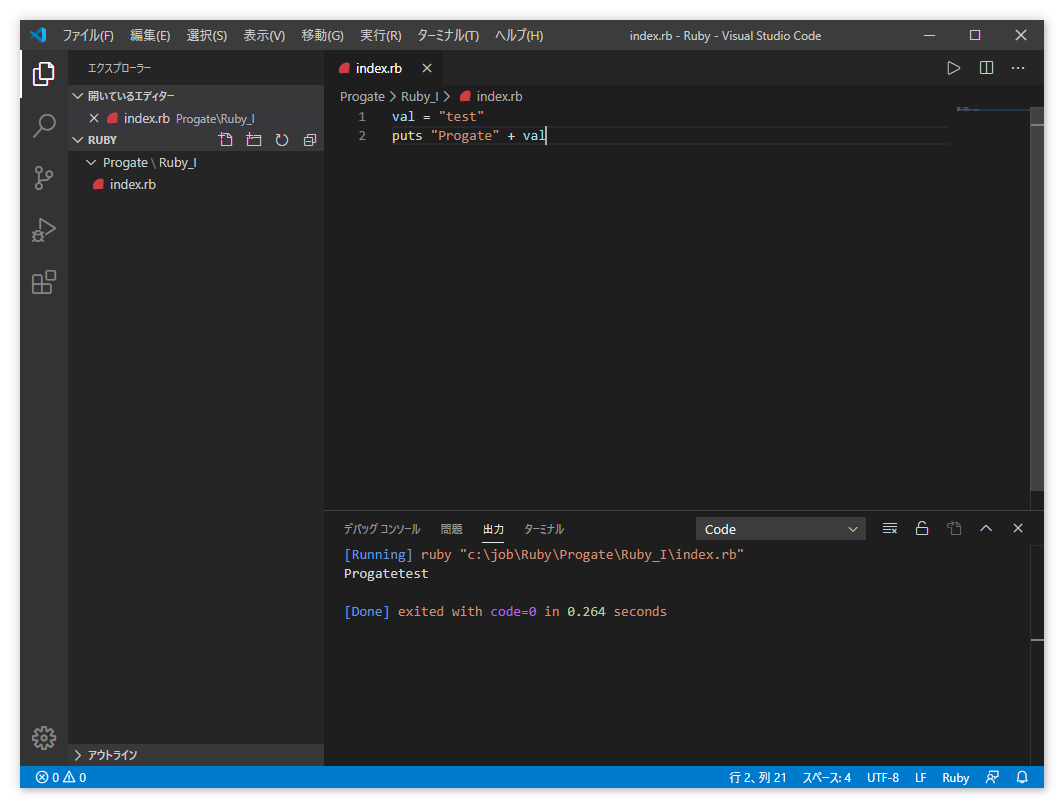The height and width of the screenshot is (808, 1064).
Task: Toggle the output scroll lock icon
Action: pos(922,529)
